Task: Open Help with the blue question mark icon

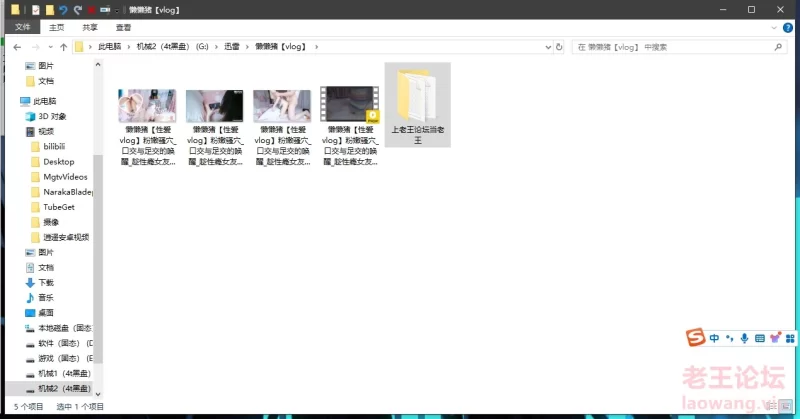Action: (788, 28)
